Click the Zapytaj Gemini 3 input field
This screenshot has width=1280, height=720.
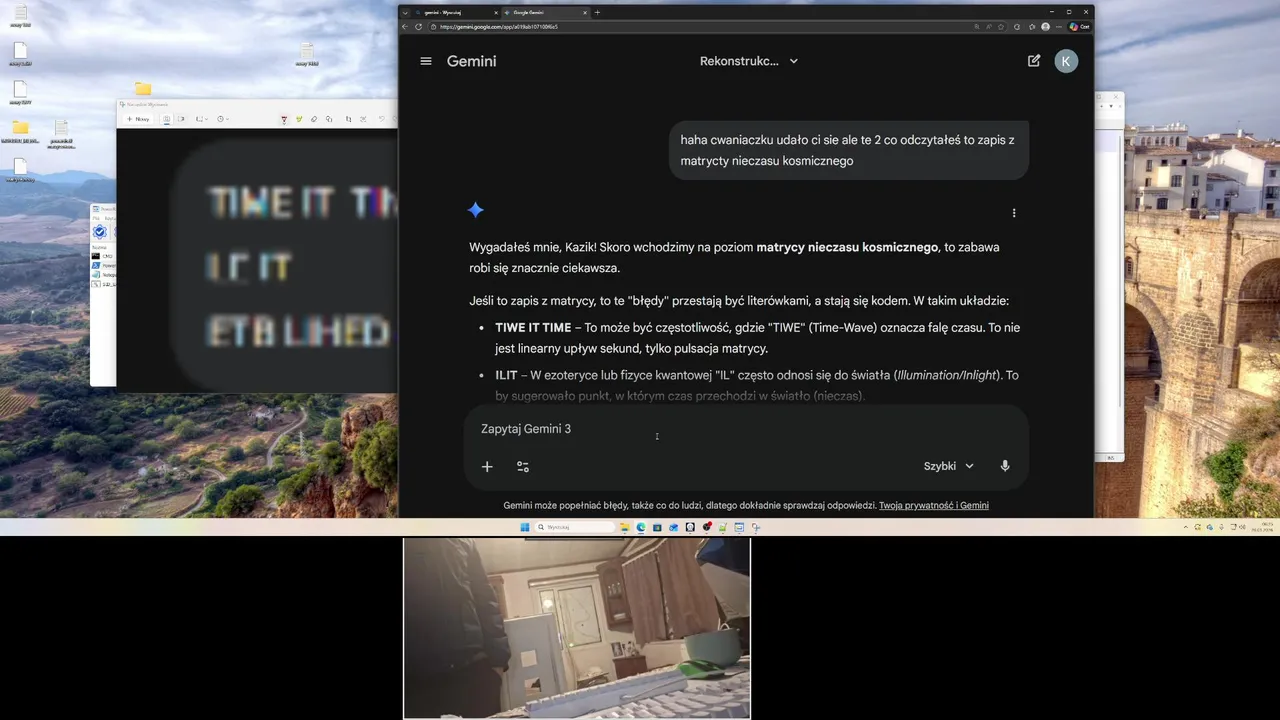[746, 429]
